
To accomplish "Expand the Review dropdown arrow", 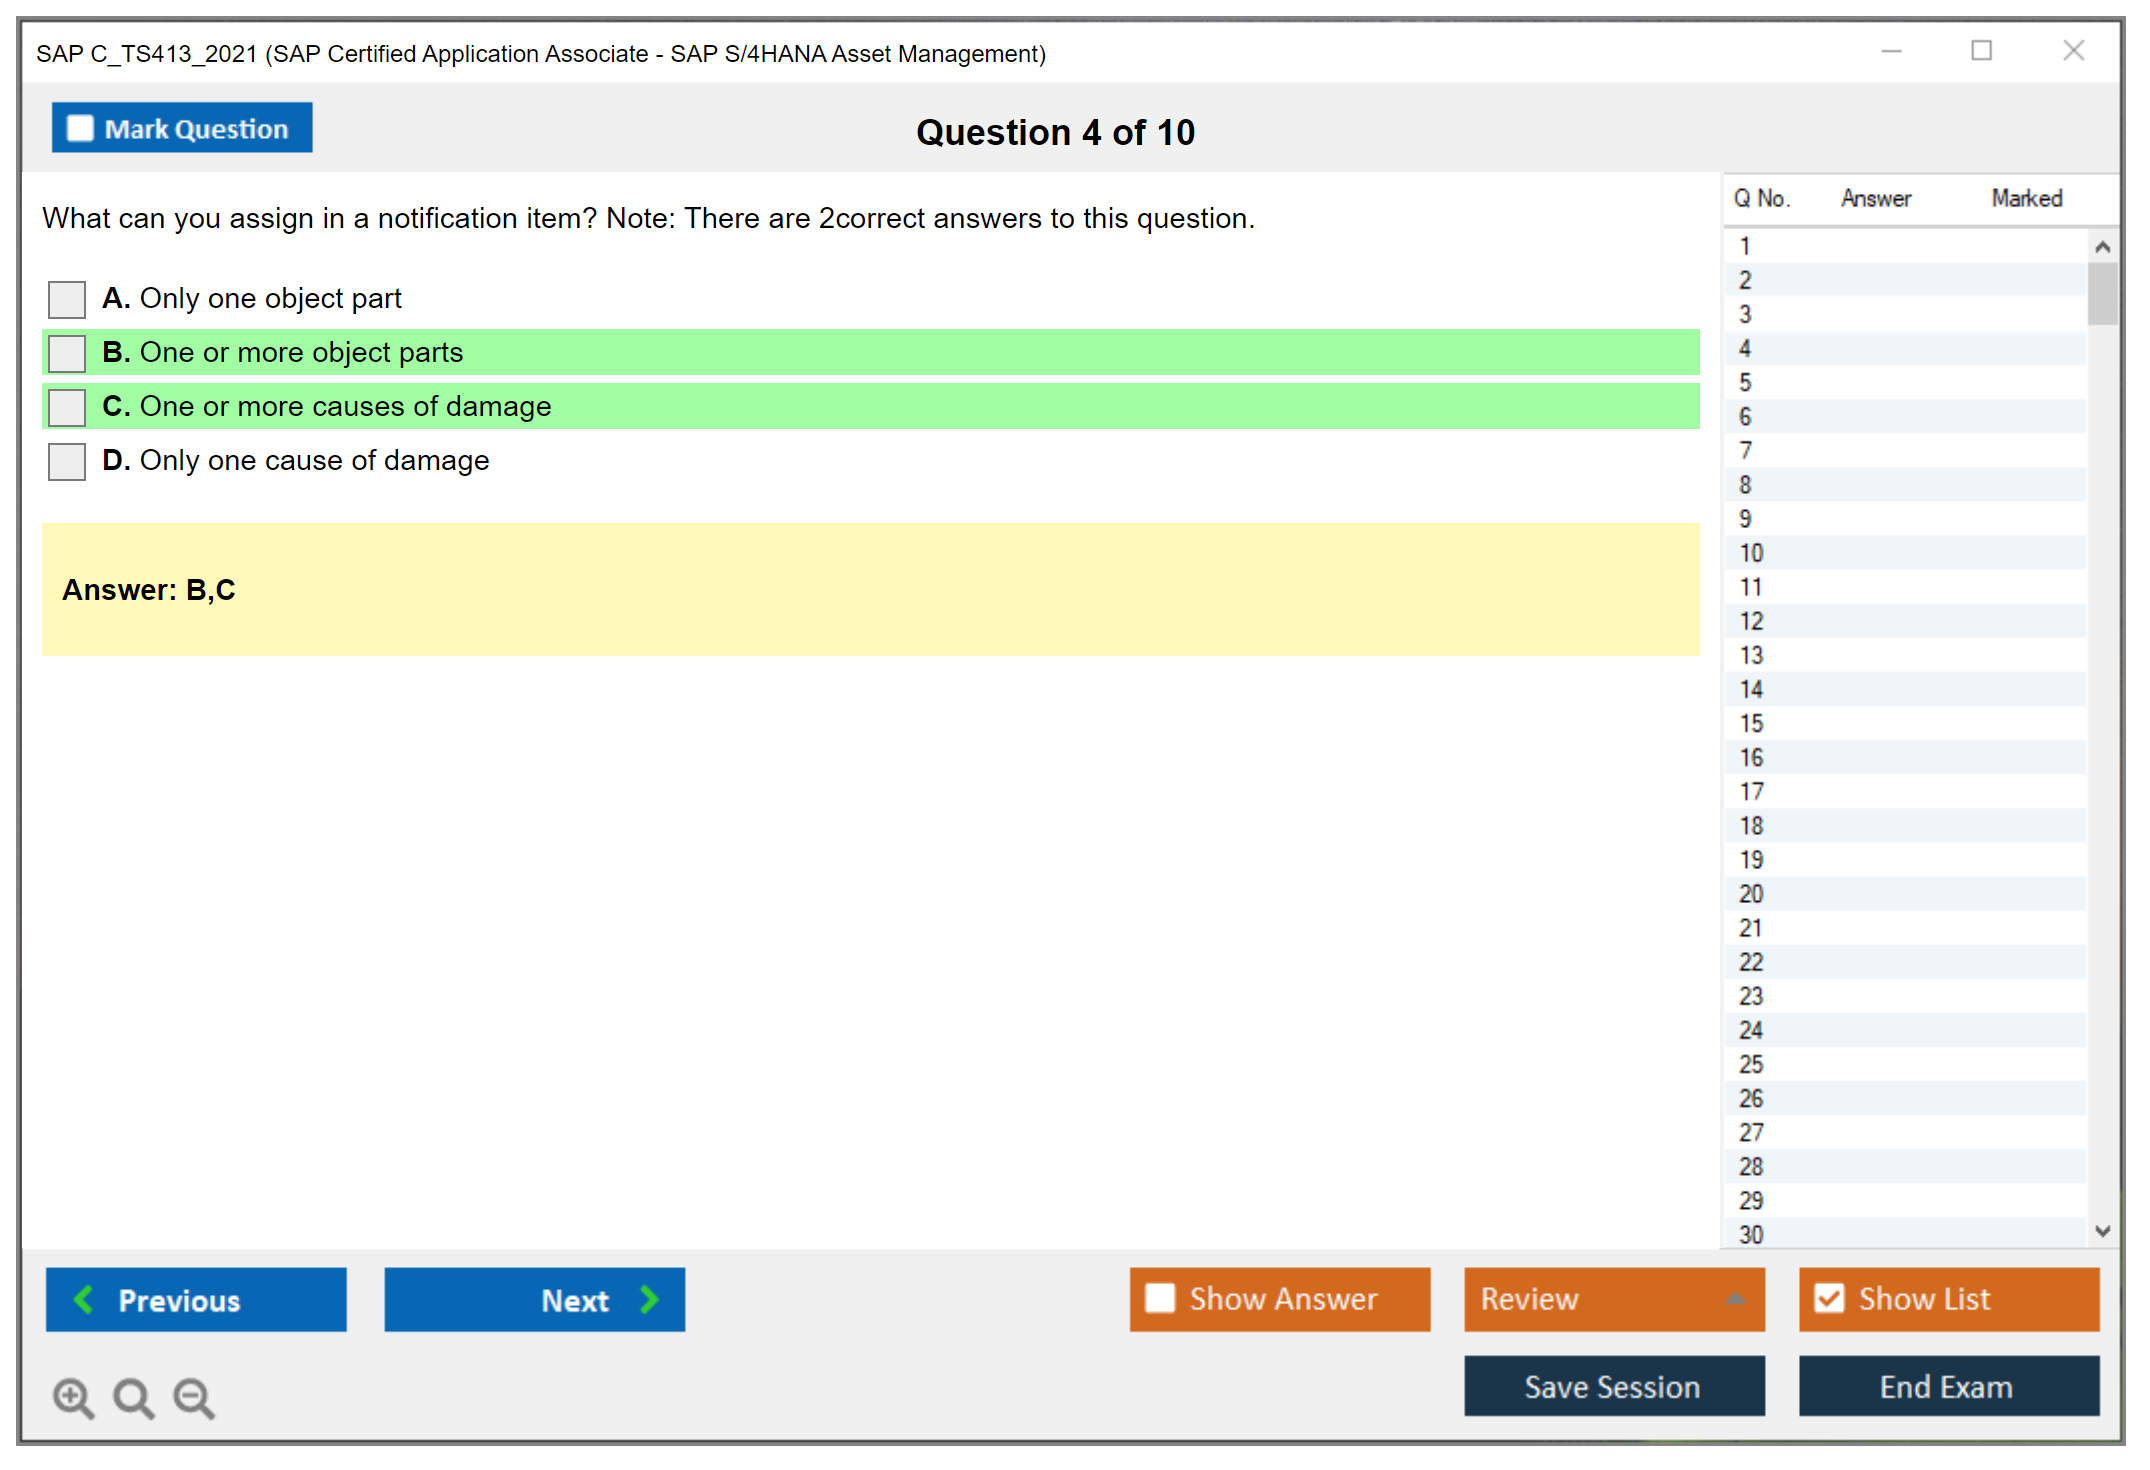I will tap(1735, 1299).
